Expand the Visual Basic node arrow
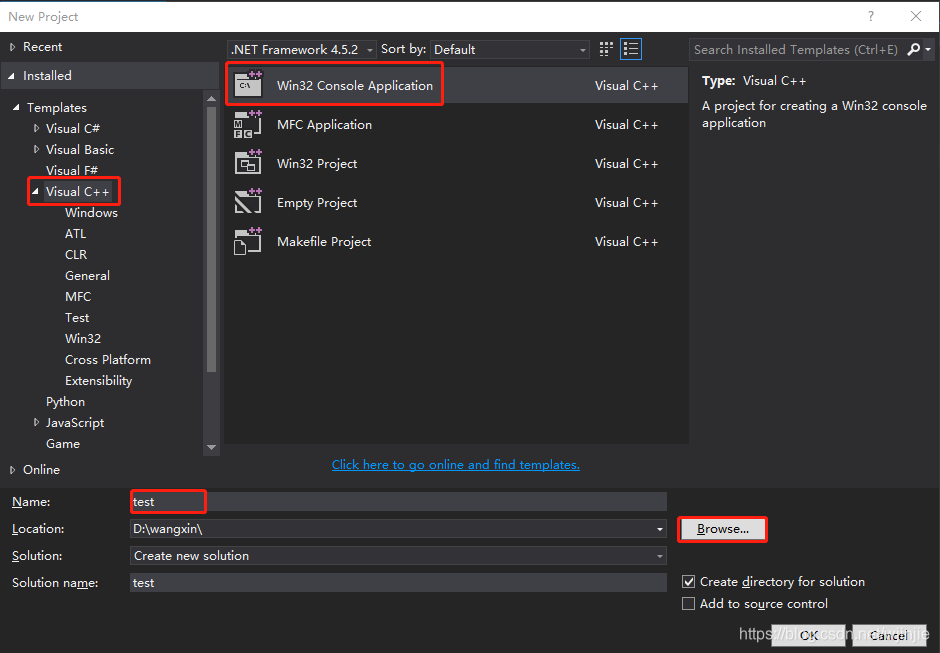 (x=36, y=149)
